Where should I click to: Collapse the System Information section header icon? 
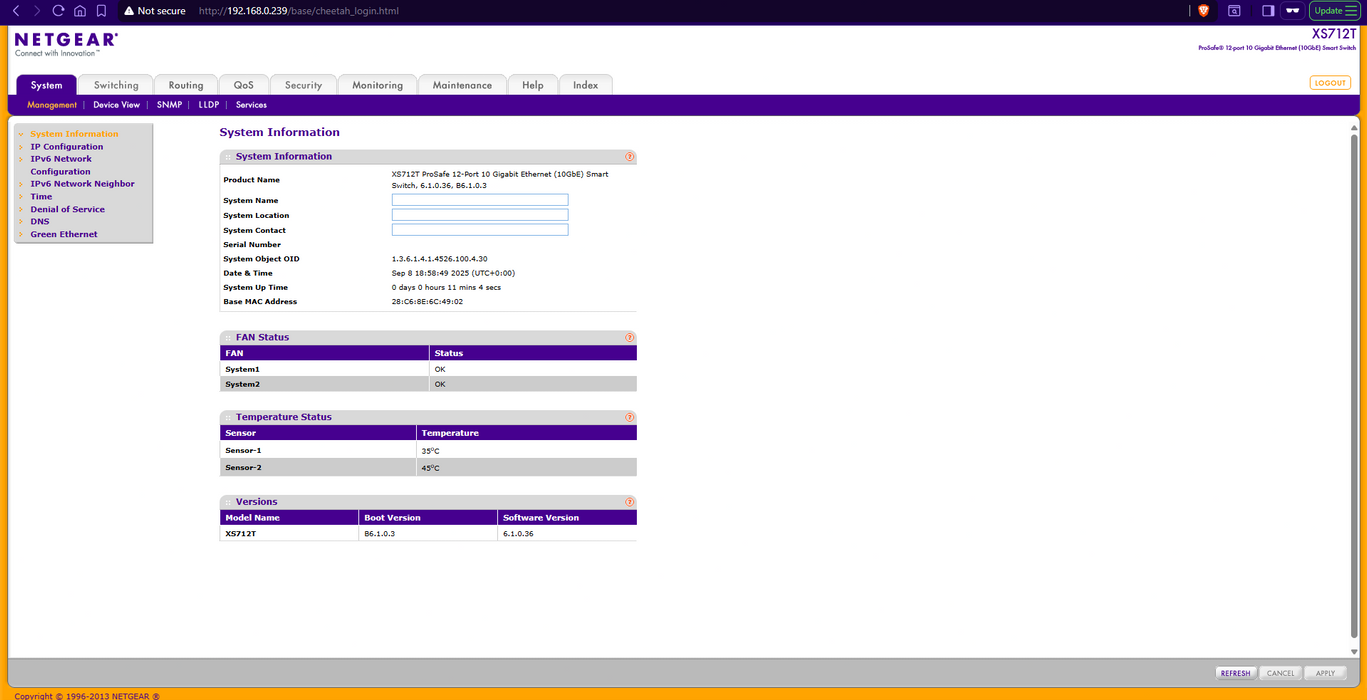[228, 157]
